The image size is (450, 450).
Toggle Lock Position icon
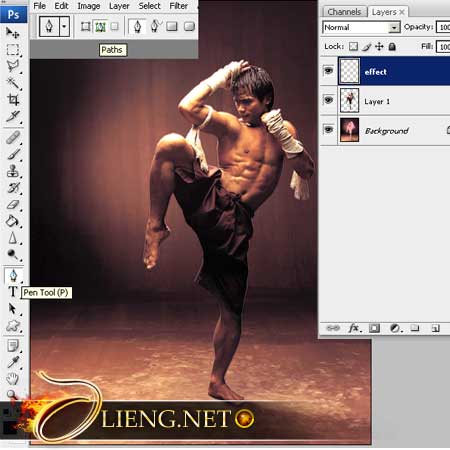[x=379, y=46]
